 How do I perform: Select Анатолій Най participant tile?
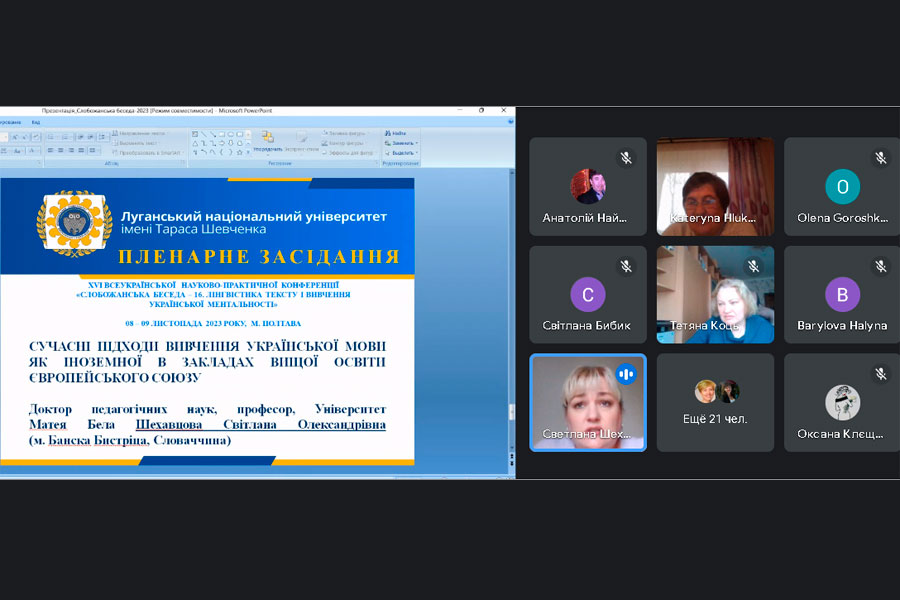tap(588, 186)
